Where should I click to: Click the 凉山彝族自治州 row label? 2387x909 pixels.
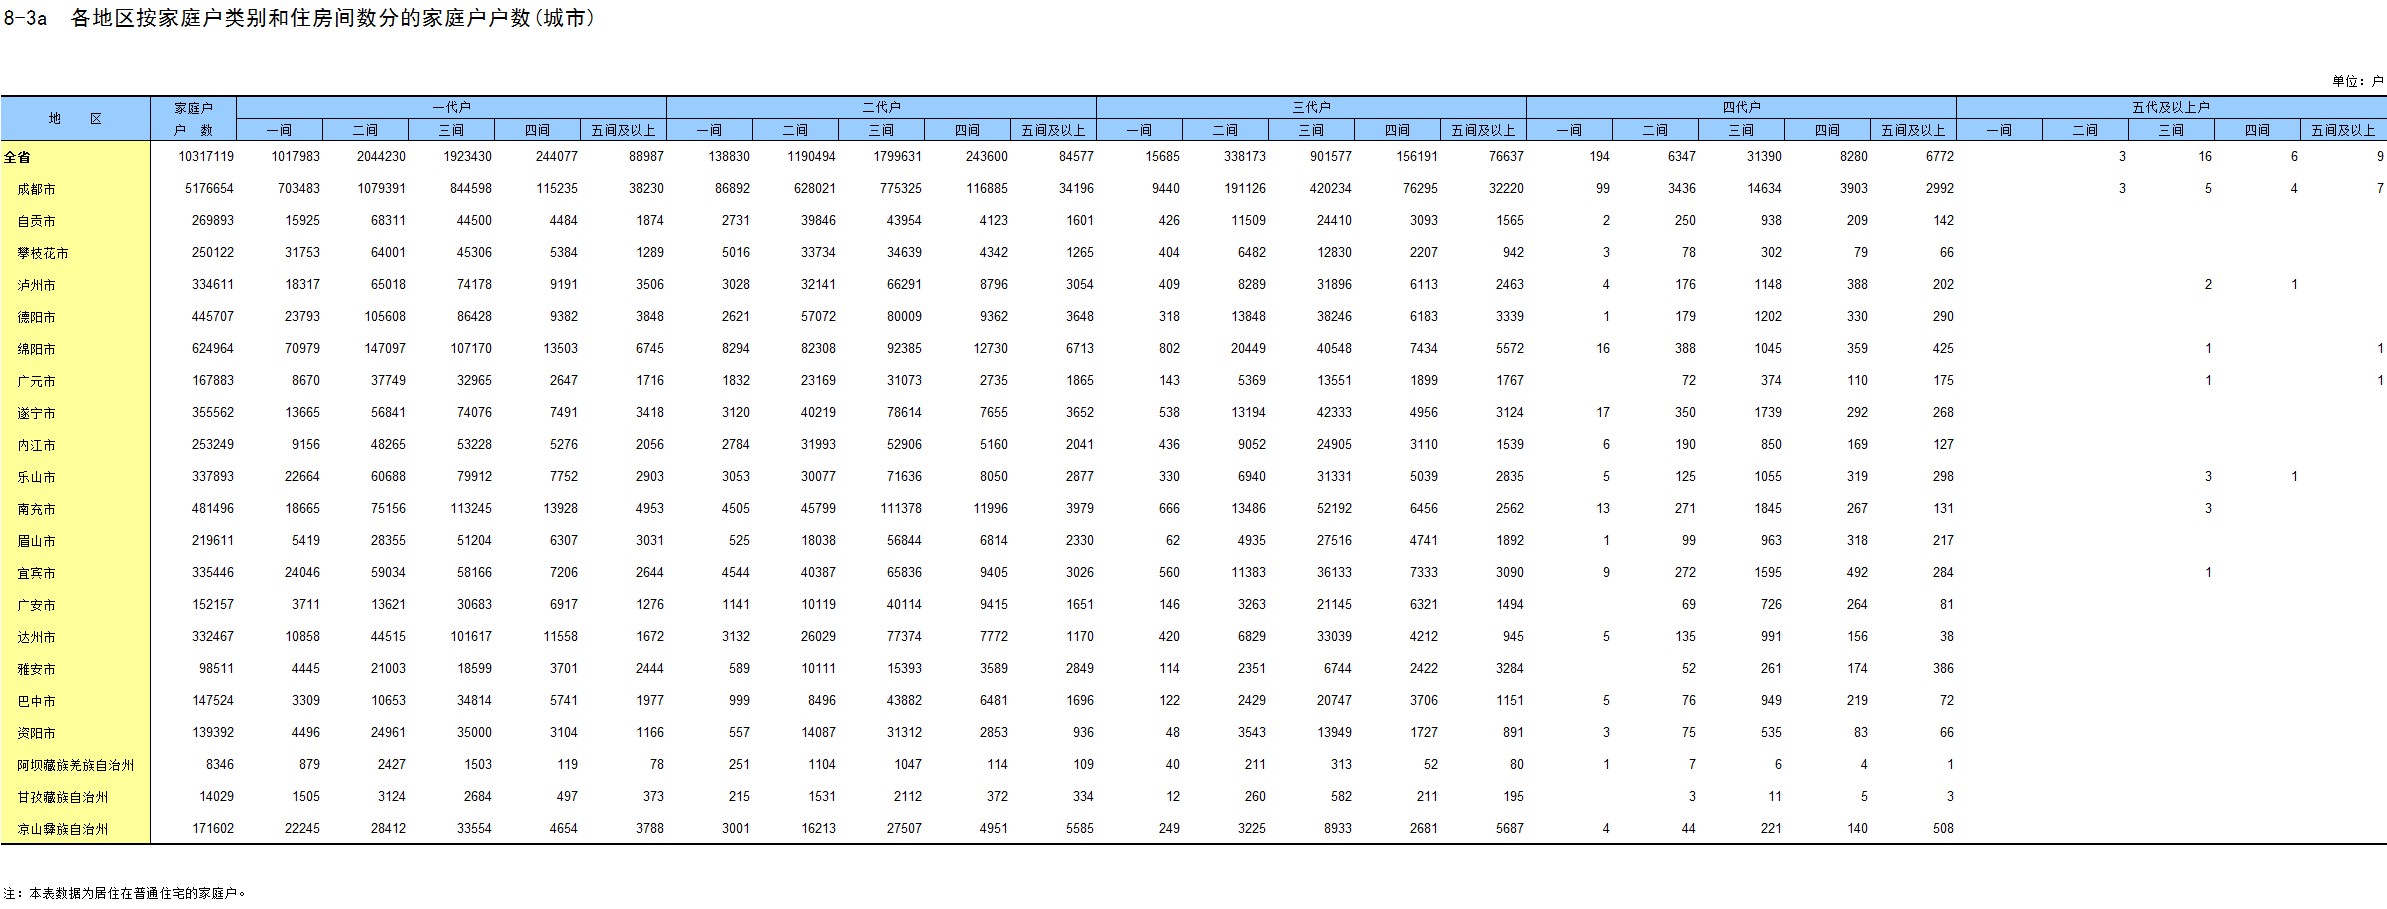pyautogui.click(x=62, y=829)
